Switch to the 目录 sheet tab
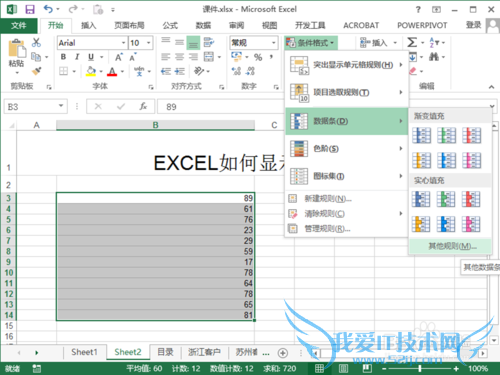Screen dimensions: 500x375 (165, 352)
